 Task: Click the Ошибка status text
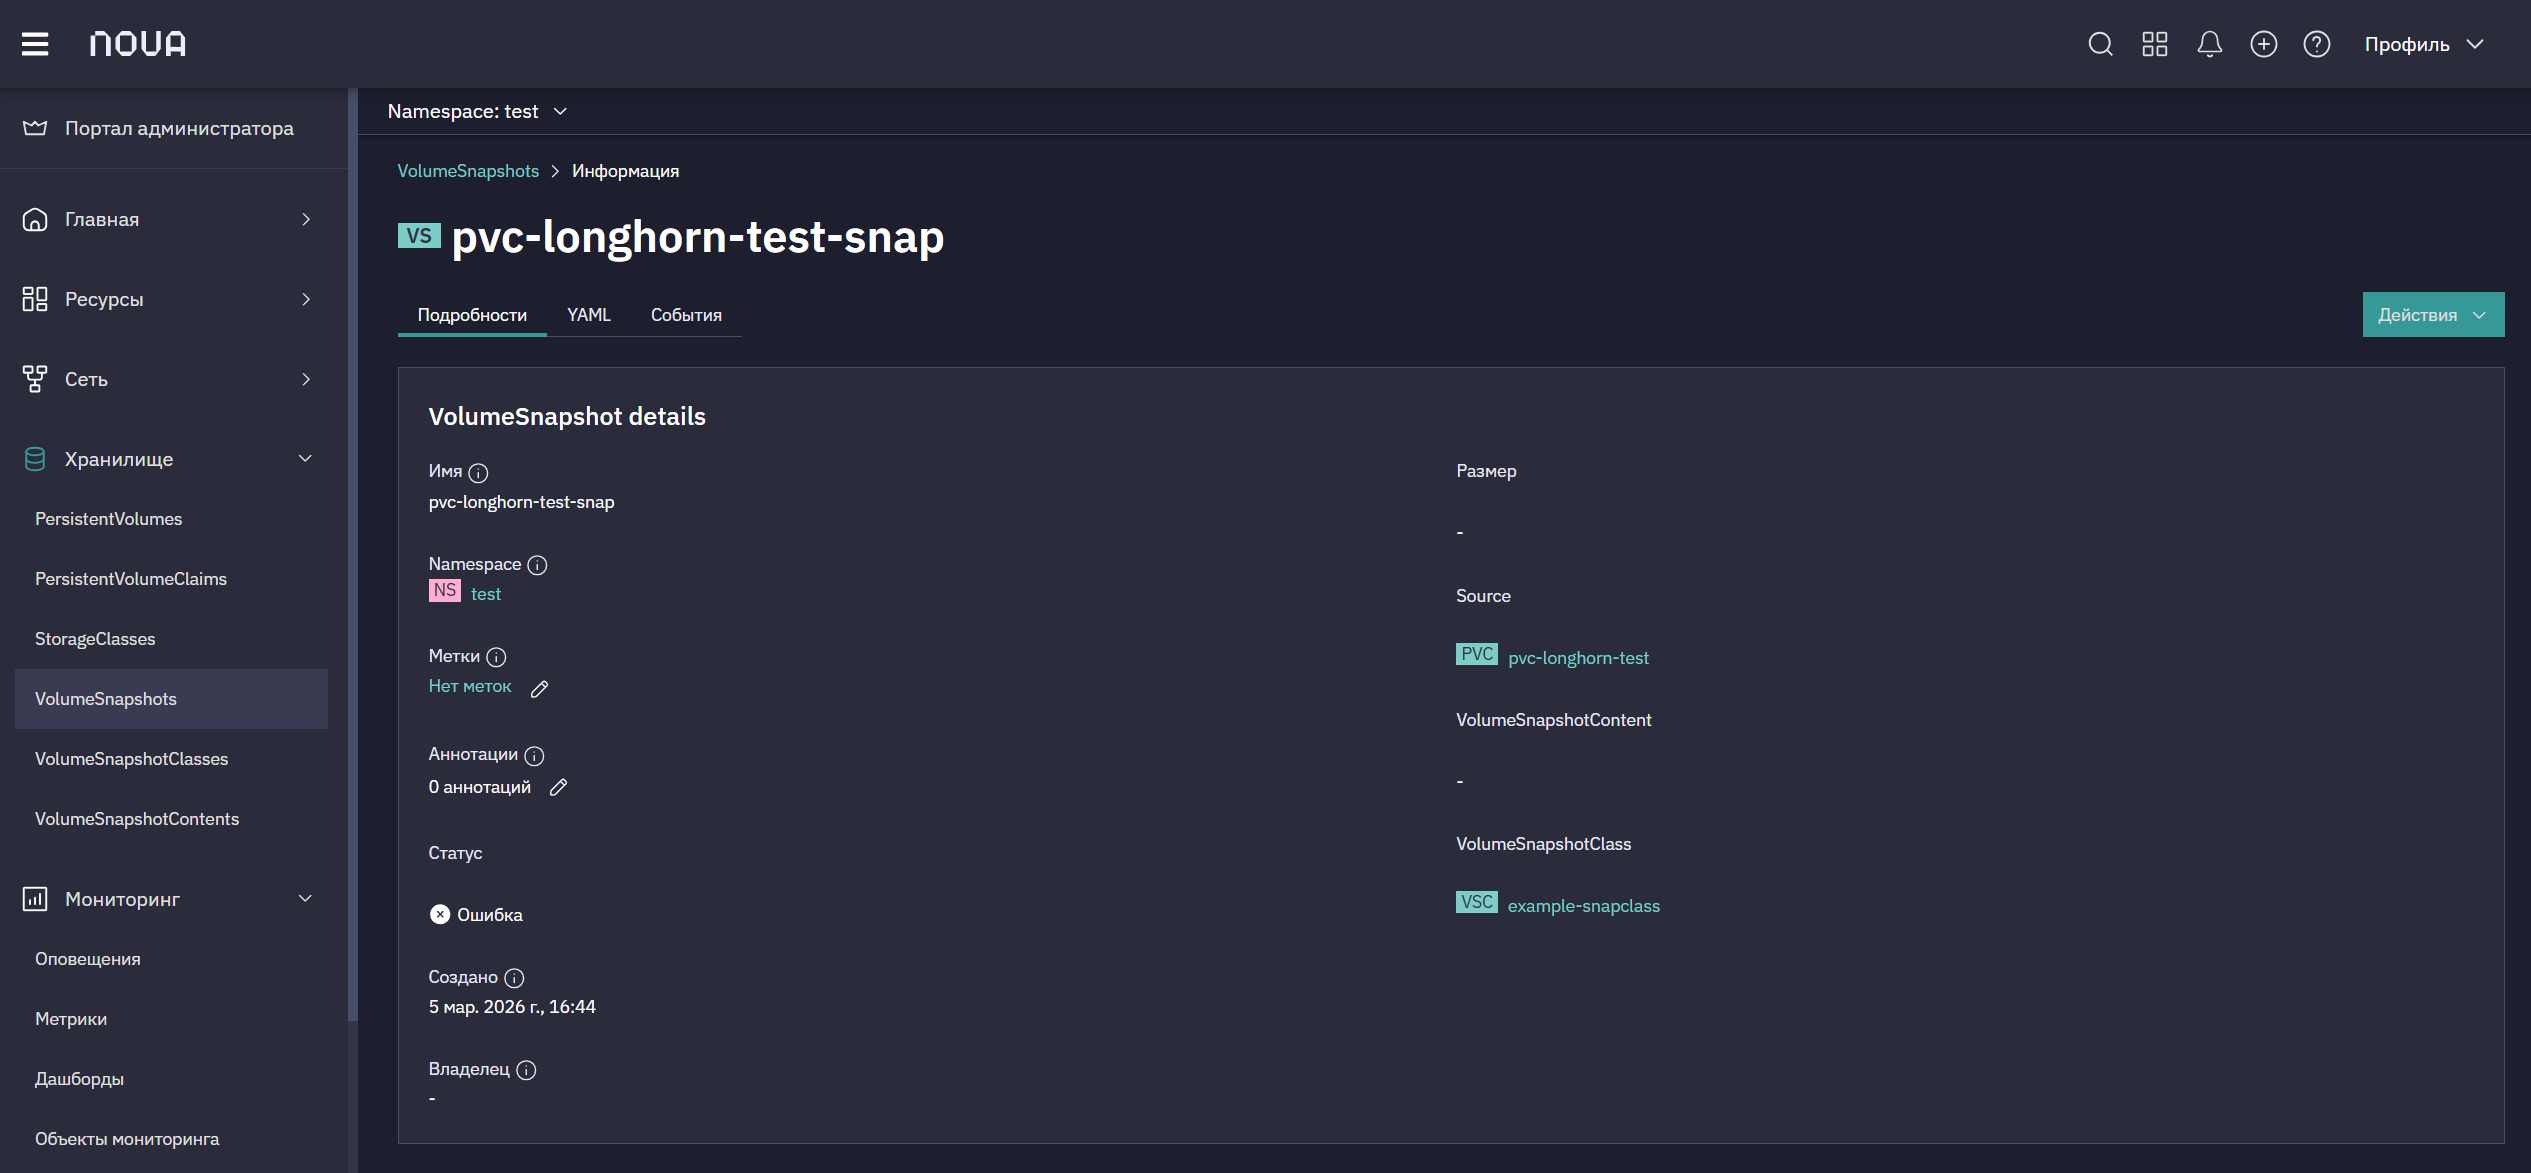pos(490,915)
